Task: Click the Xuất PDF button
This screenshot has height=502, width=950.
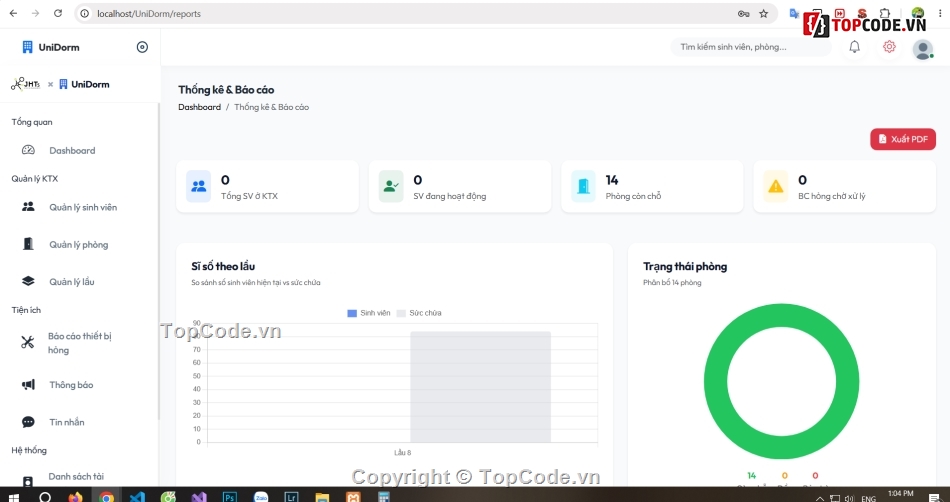Action: [903, 139]
